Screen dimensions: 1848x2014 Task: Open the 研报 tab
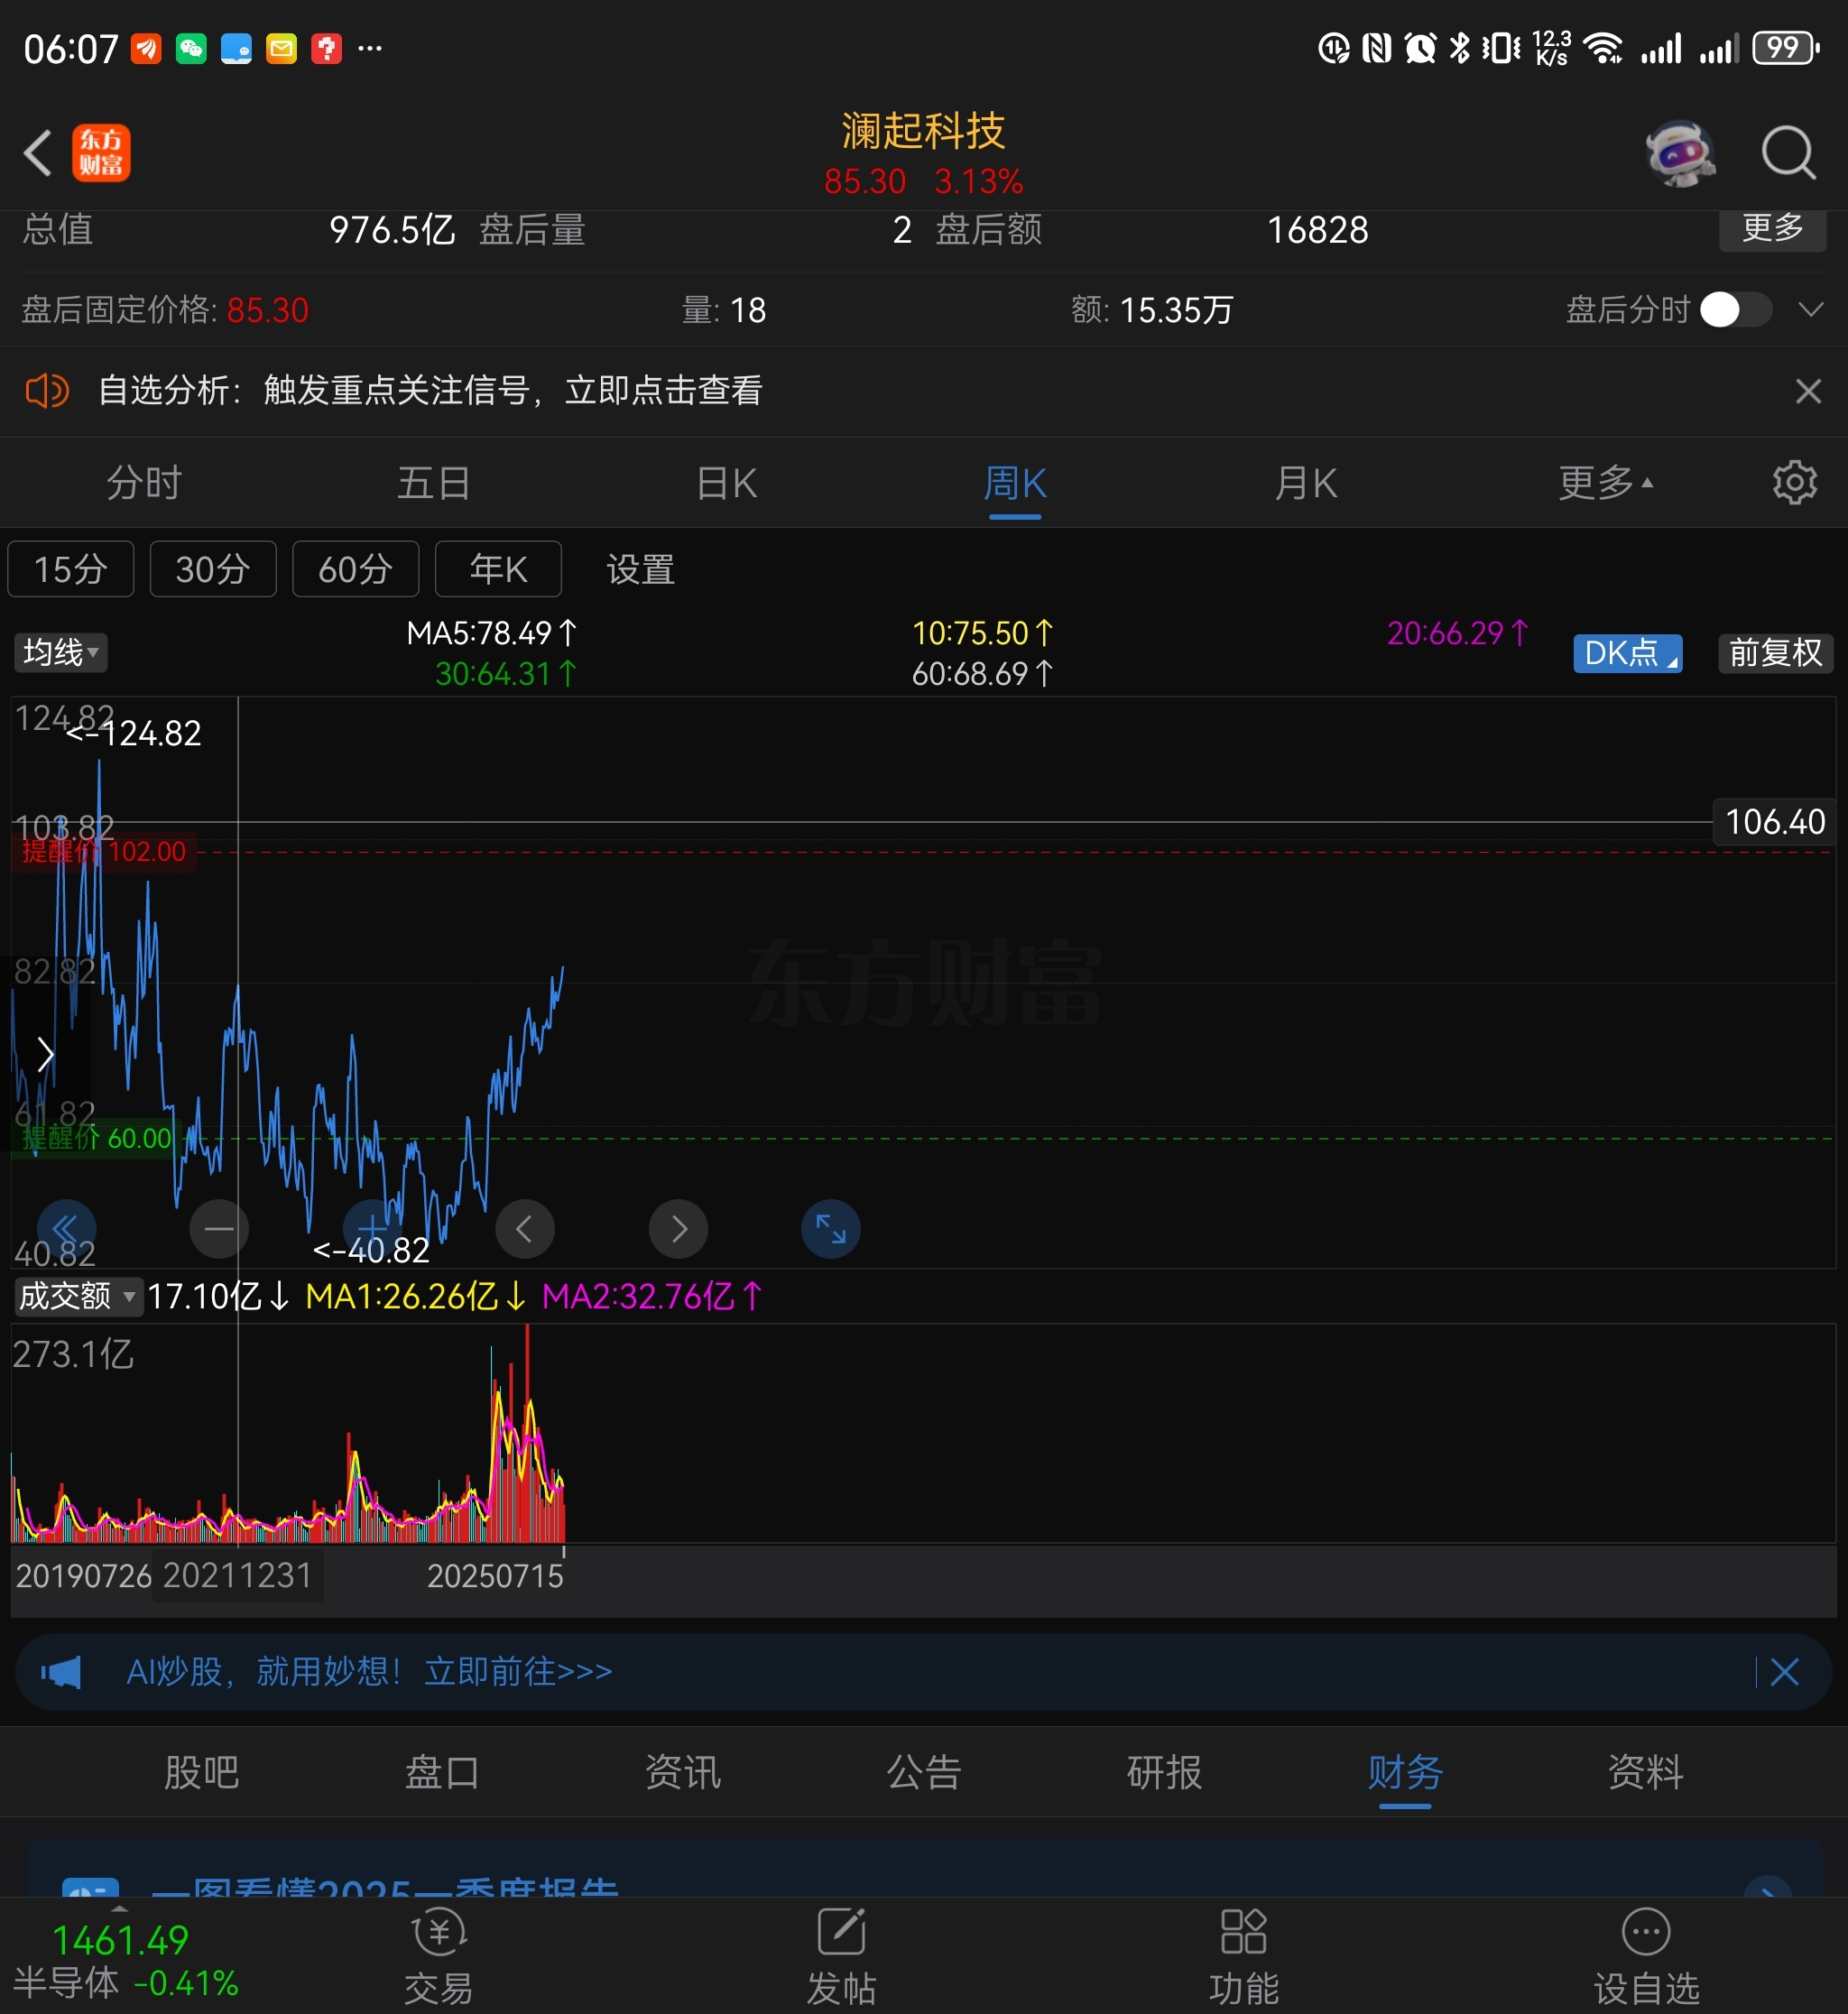click(x=1165, y=1773)
